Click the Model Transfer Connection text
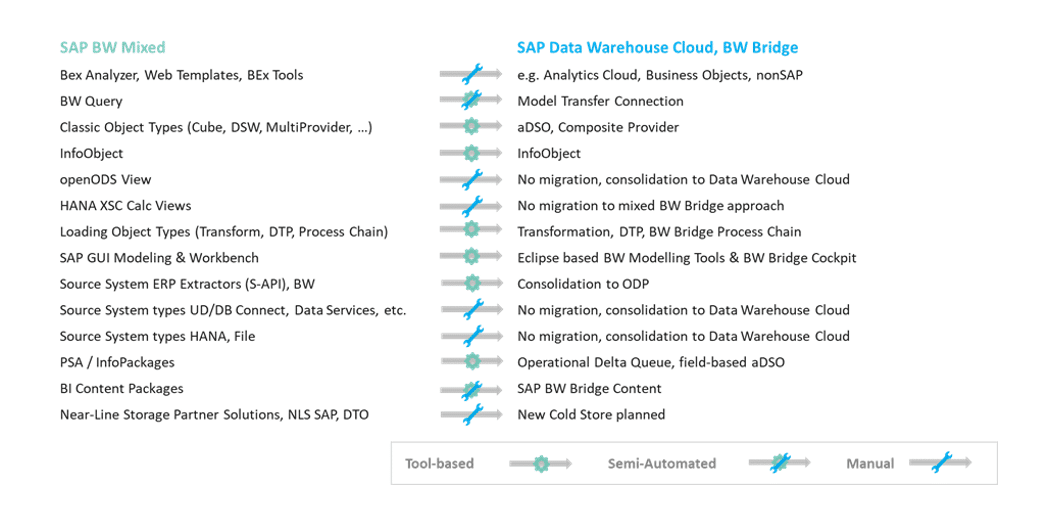This screenshot has height=517, width=1043. click(x=601, y=101)
